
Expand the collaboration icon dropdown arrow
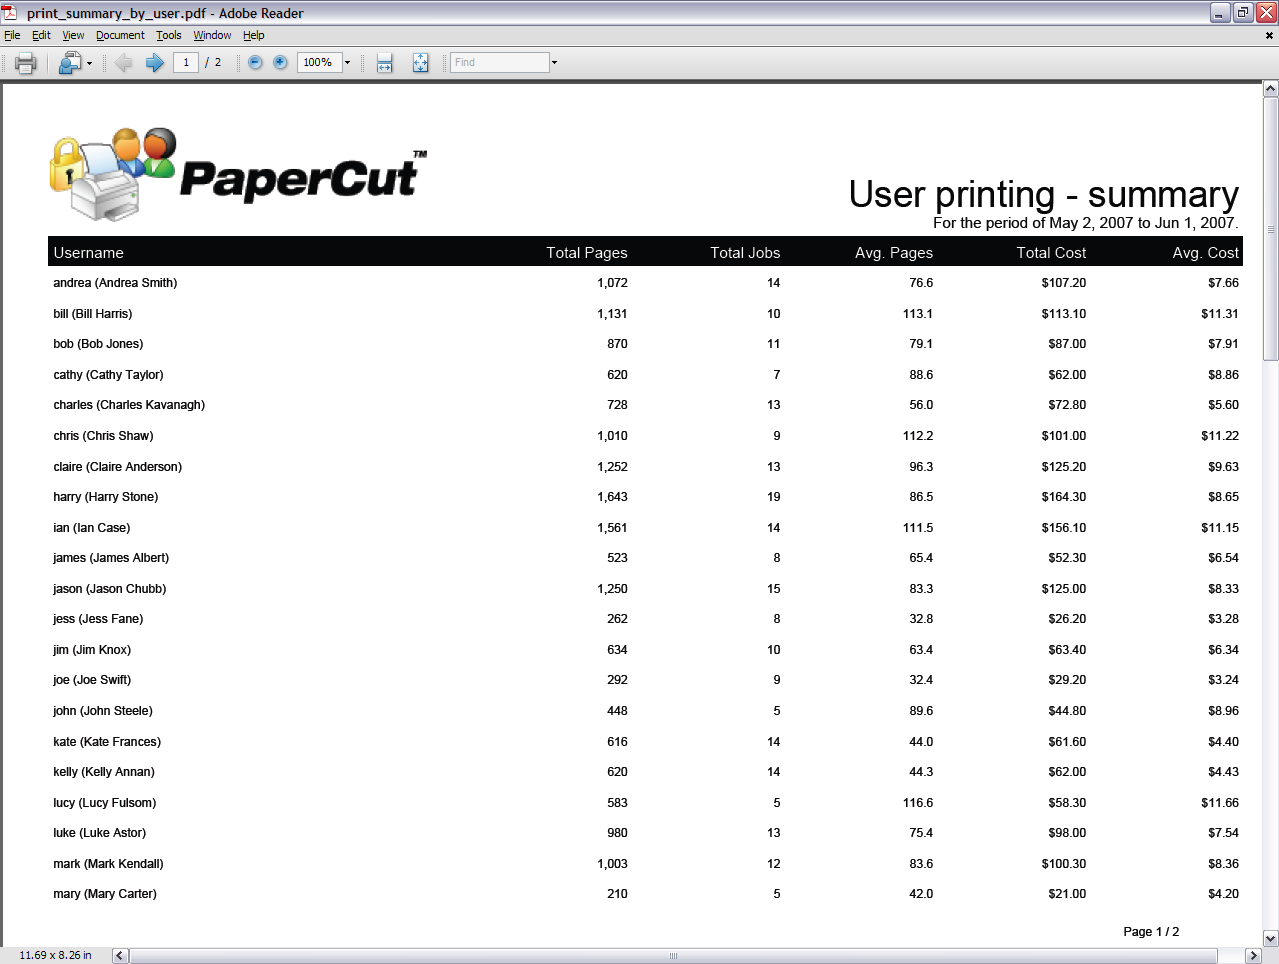[x=90, y=63]
